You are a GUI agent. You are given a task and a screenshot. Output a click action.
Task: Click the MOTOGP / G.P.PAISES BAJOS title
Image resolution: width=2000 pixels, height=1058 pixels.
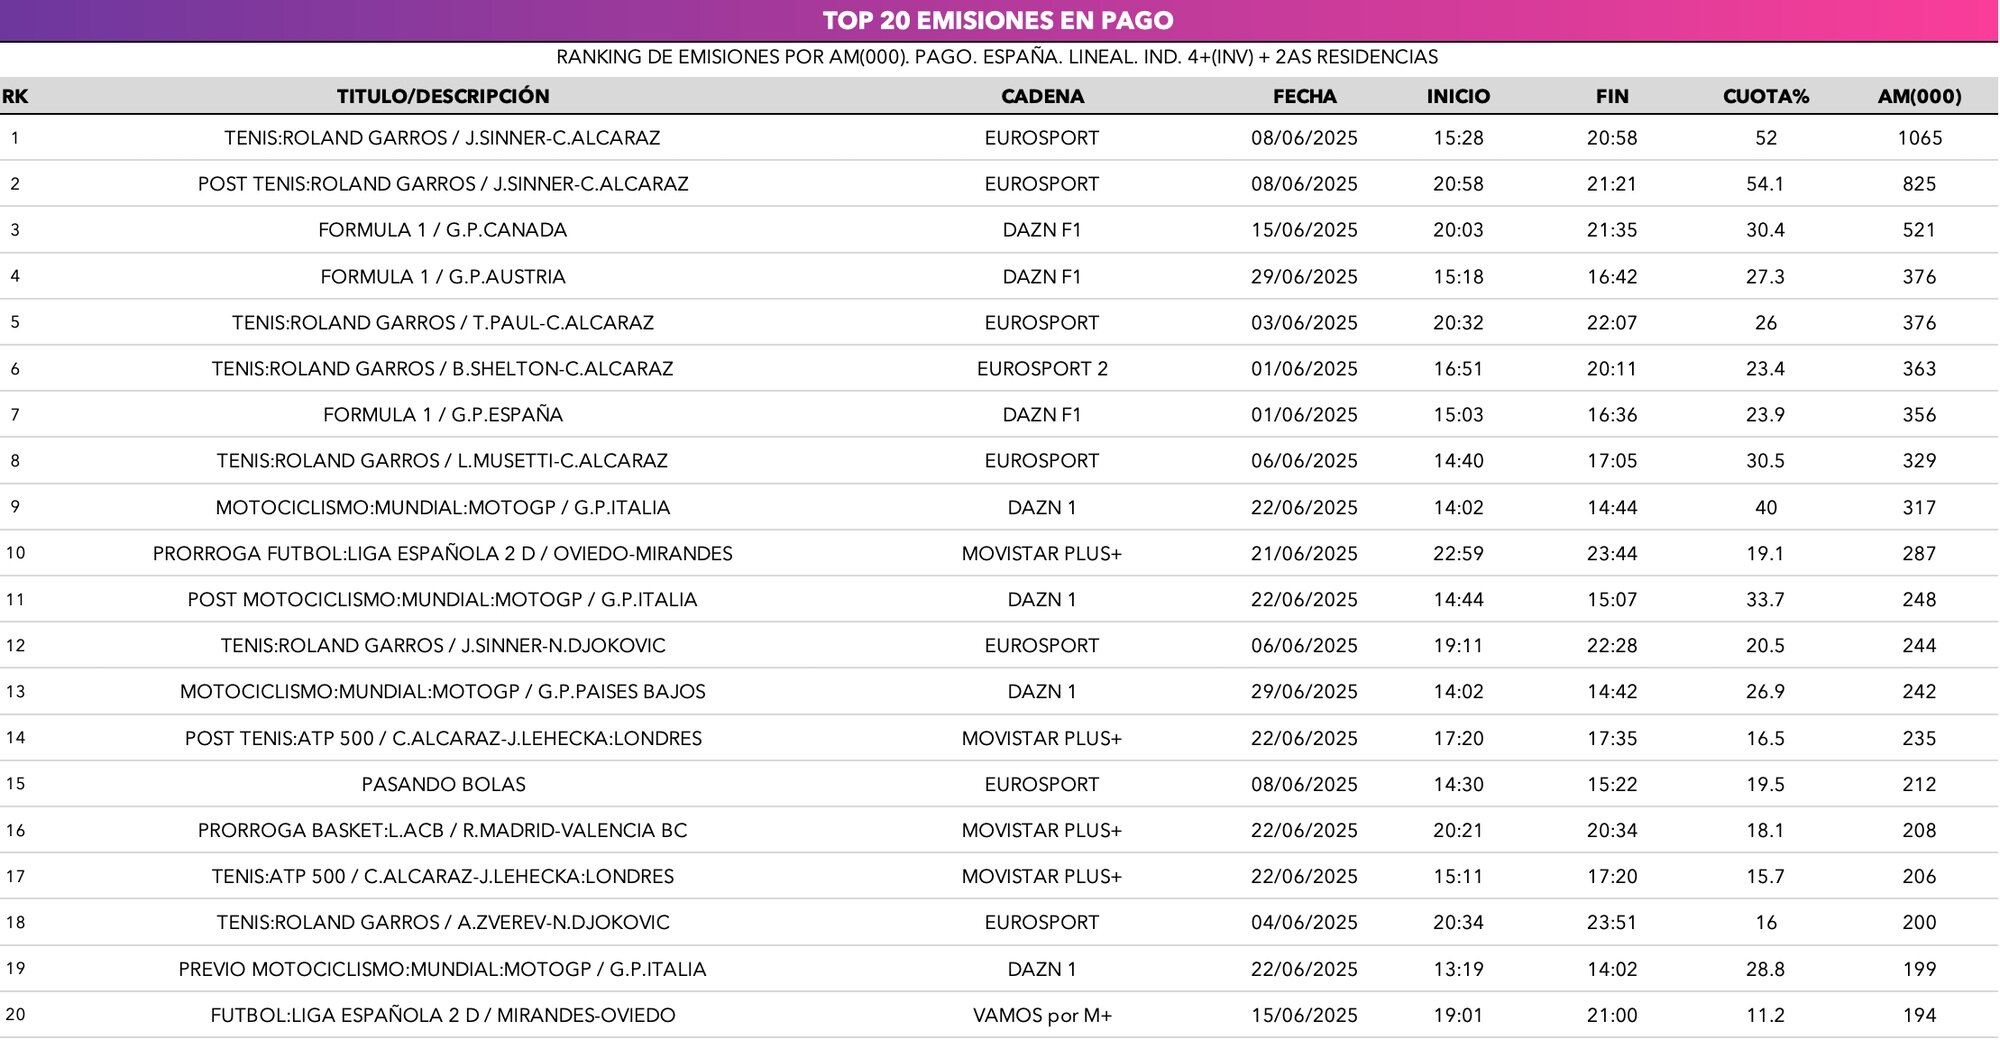point(443,692)
